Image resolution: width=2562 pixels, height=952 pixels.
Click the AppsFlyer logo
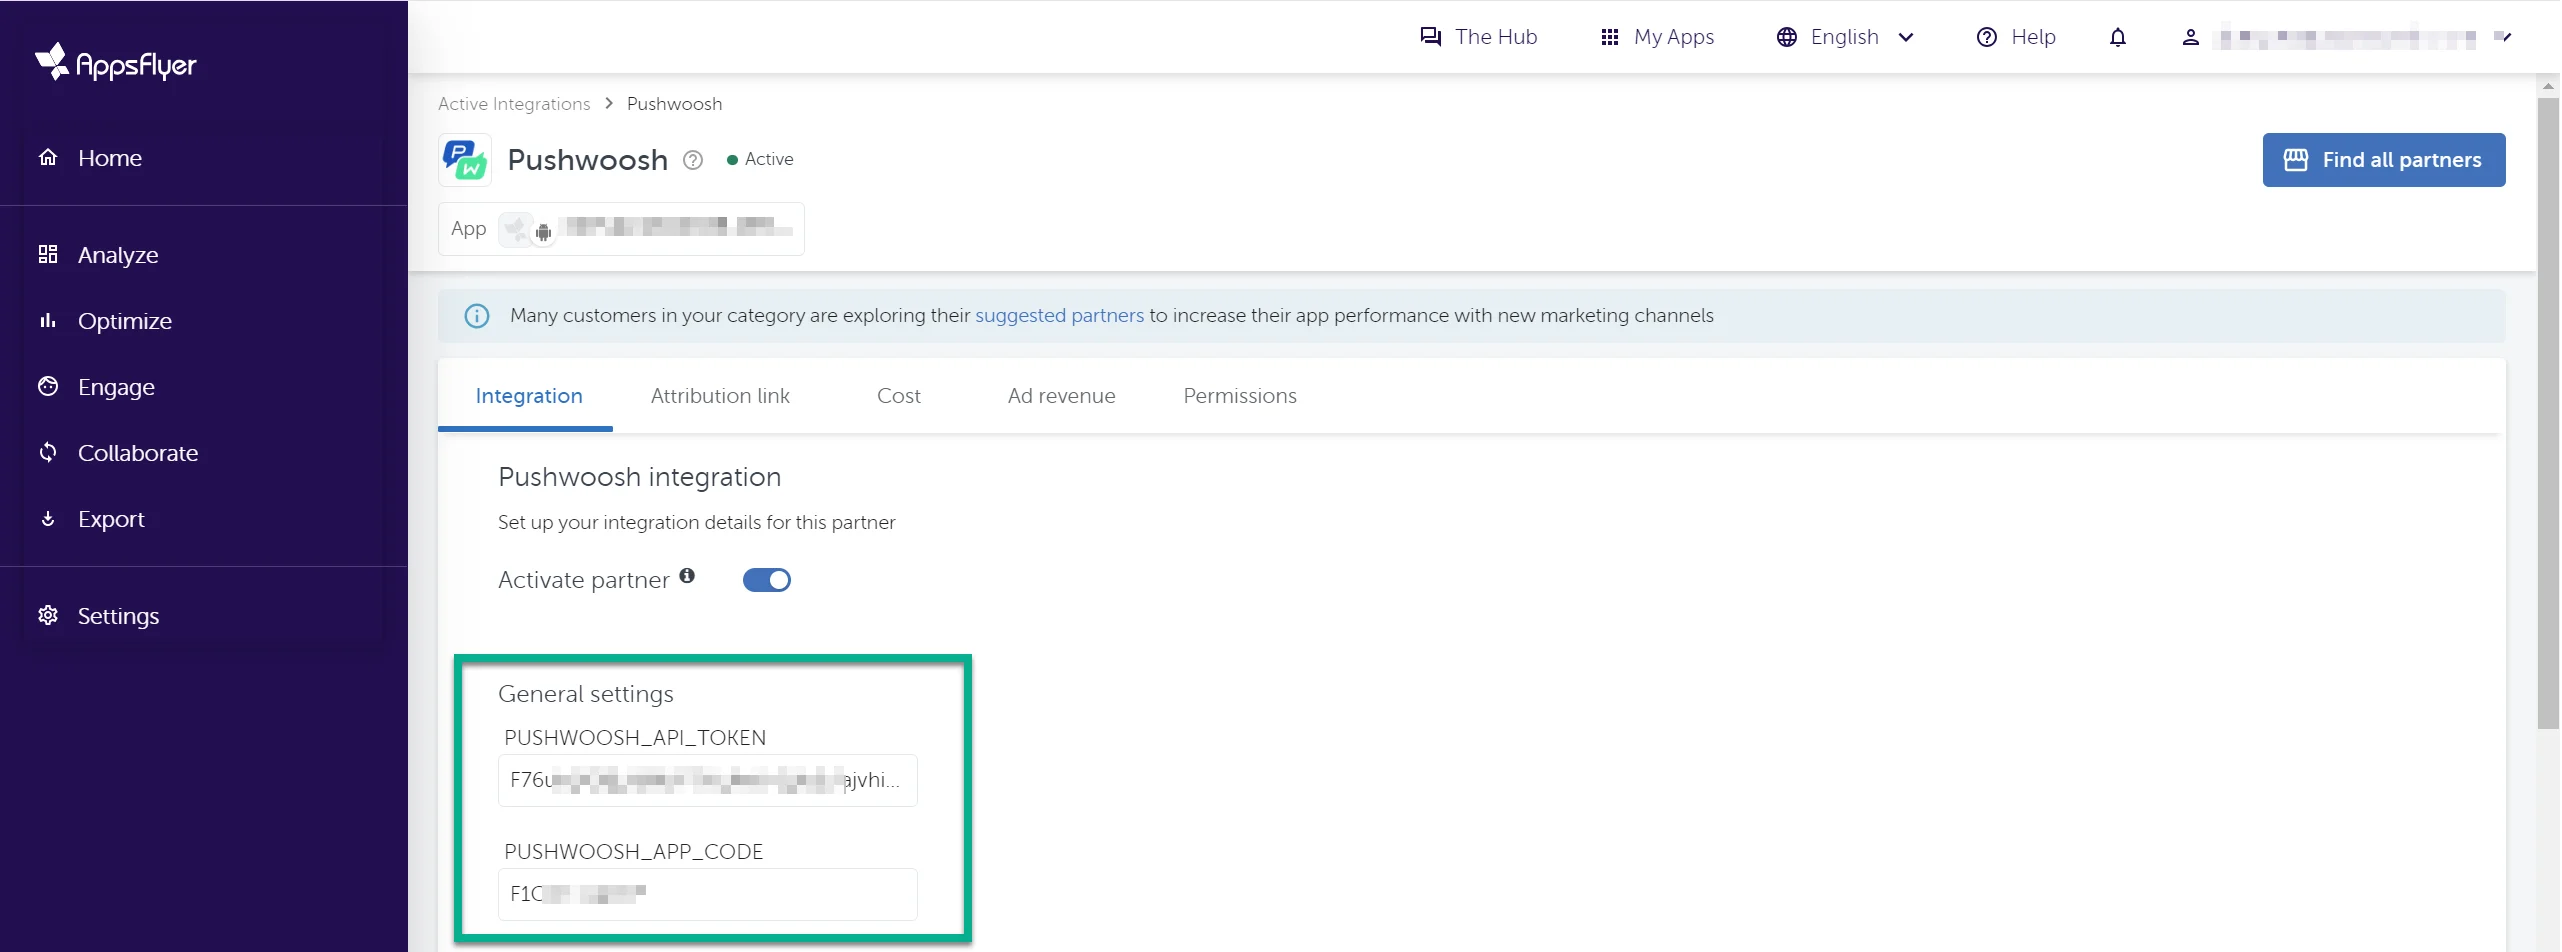pos(115,62)
